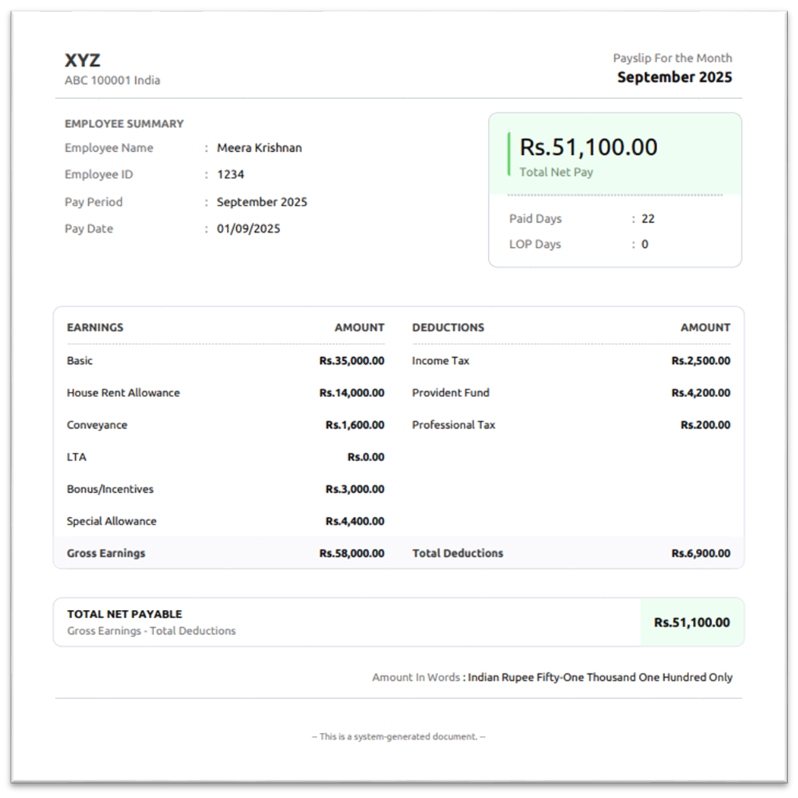Click the Basic earnings amount Rs.35,000.00

(351, 361)
